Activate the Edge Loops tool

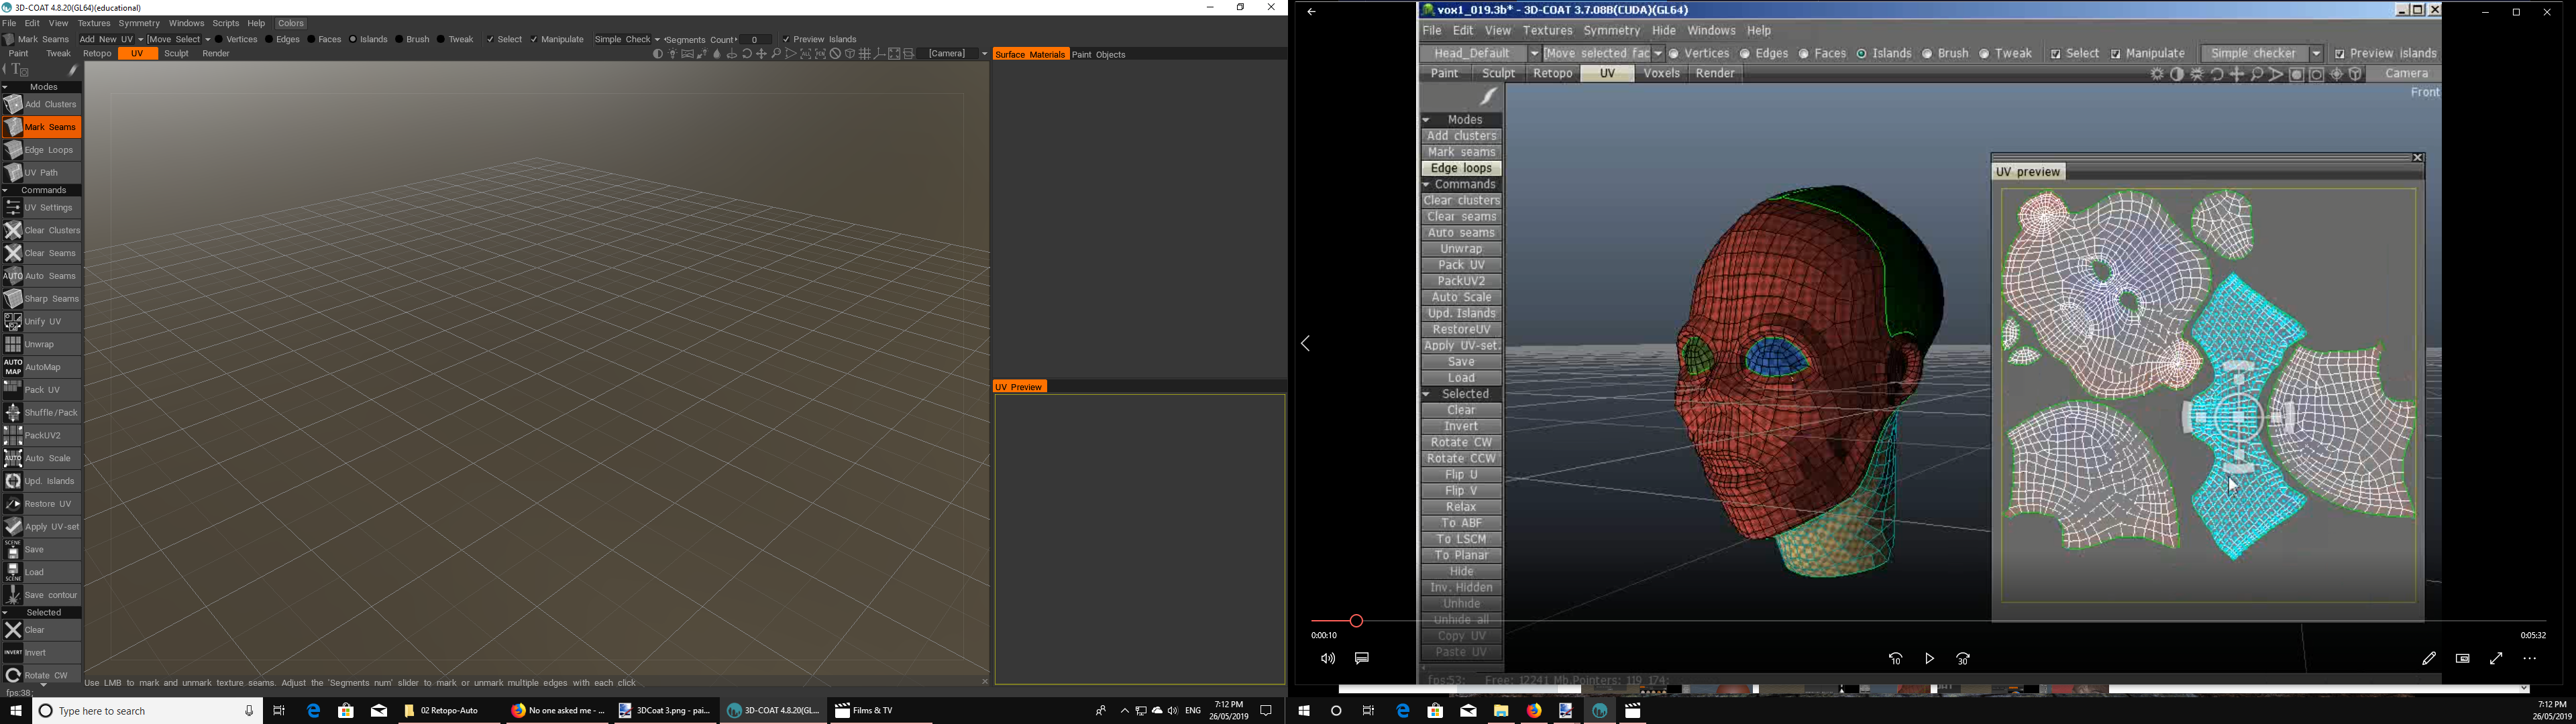(41, 150)
